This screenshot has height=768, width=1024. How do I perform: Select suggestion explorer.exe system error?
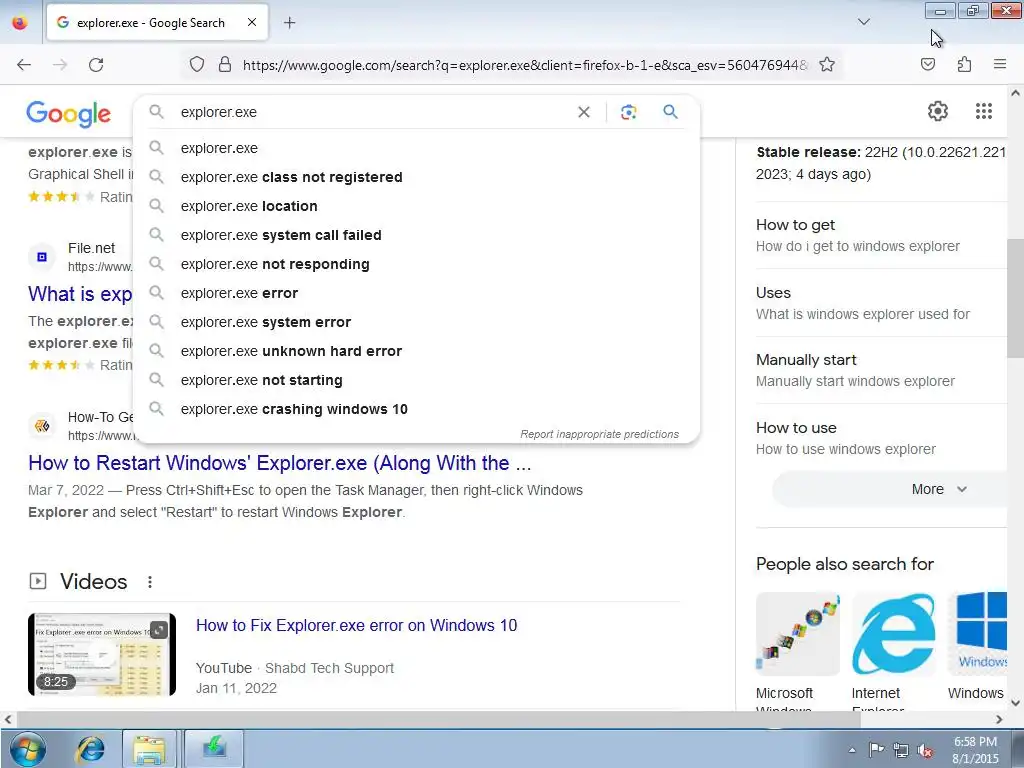coord(416,322)
